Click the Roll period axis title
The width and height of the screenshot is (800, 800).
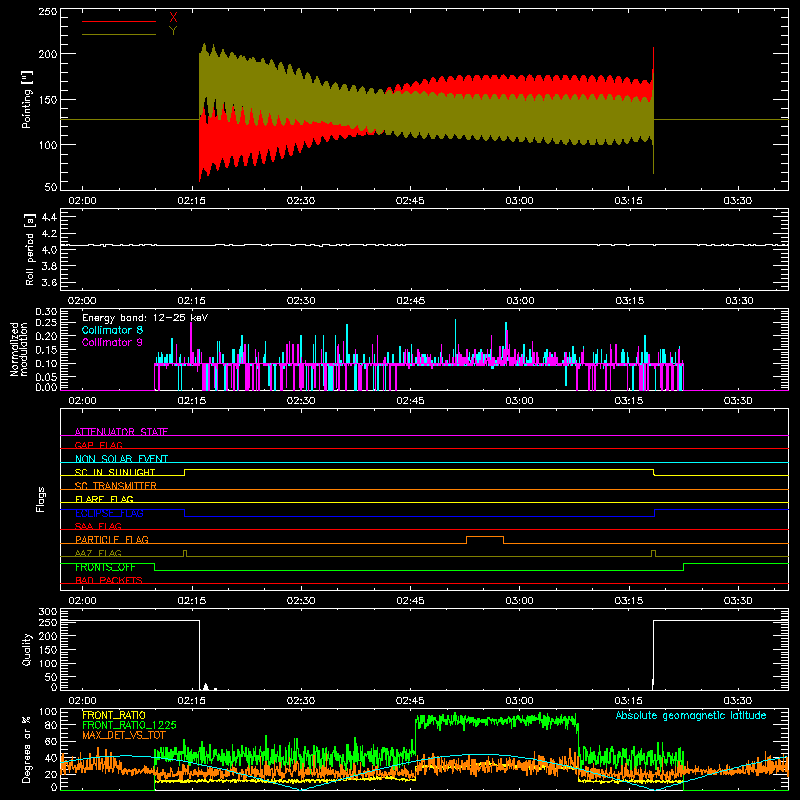click(30, 249)
